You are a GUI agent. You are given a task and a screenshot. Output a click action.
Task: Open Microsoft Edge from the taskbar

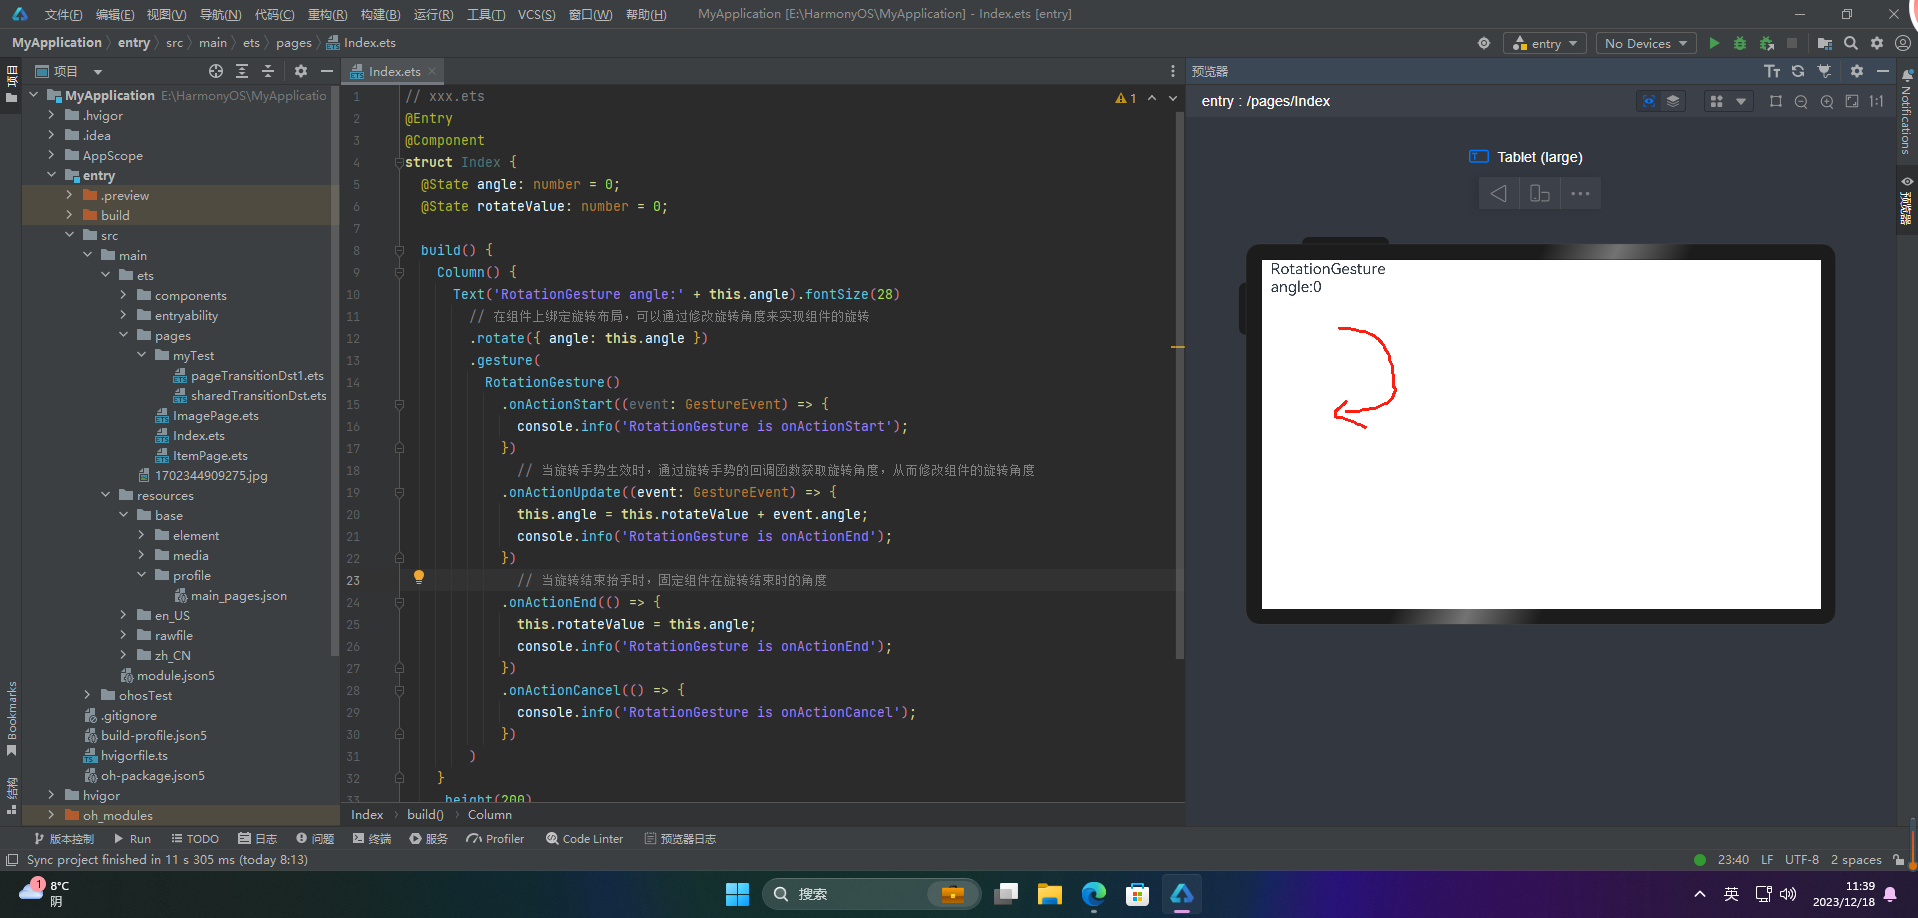[1094, 894]
